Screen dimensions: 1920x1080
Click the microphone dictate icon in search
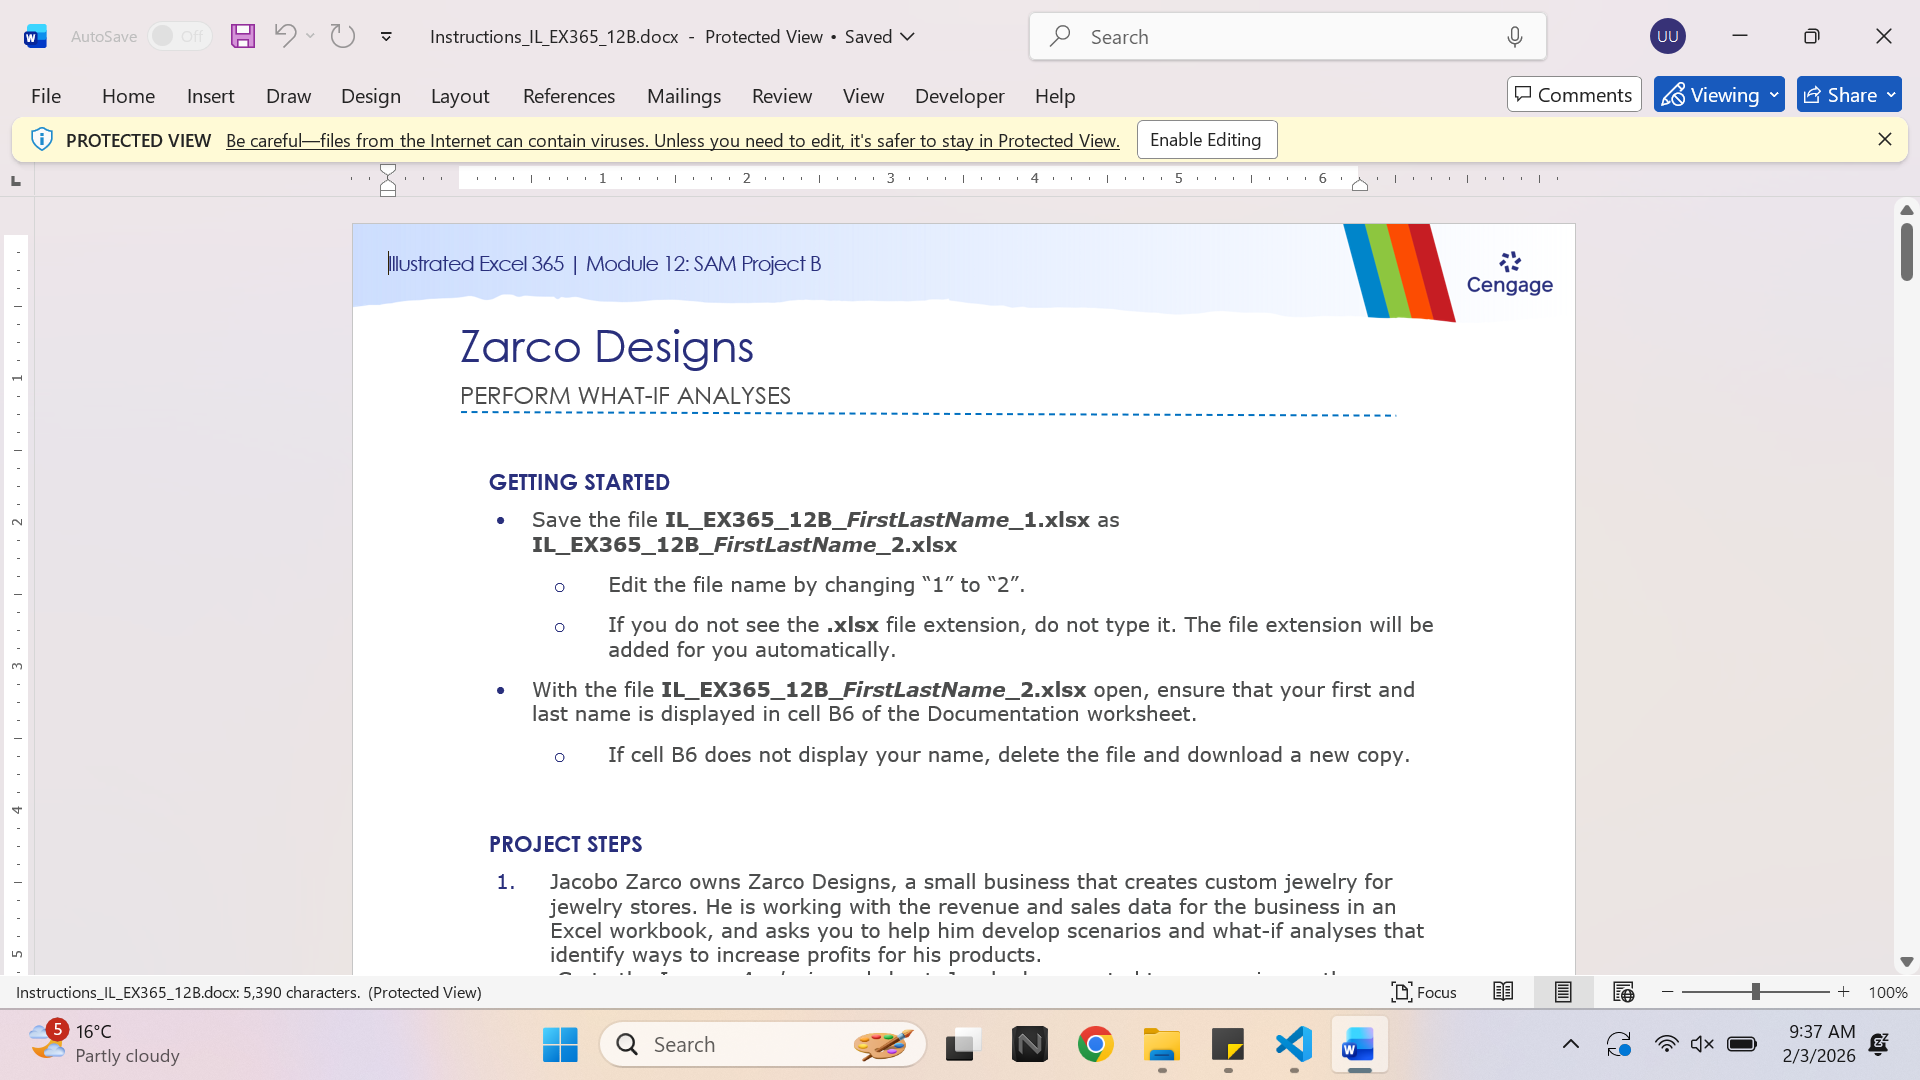1515,37
